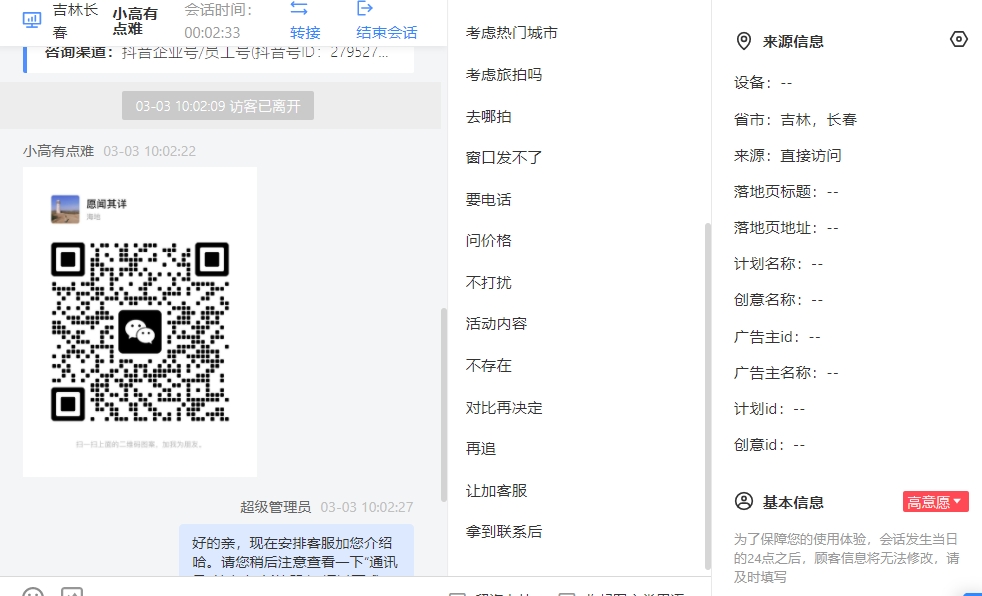Click the 咨询渠道 channel info line
Viewport: 982px width, 596px height.
click(x=217, y=53)
